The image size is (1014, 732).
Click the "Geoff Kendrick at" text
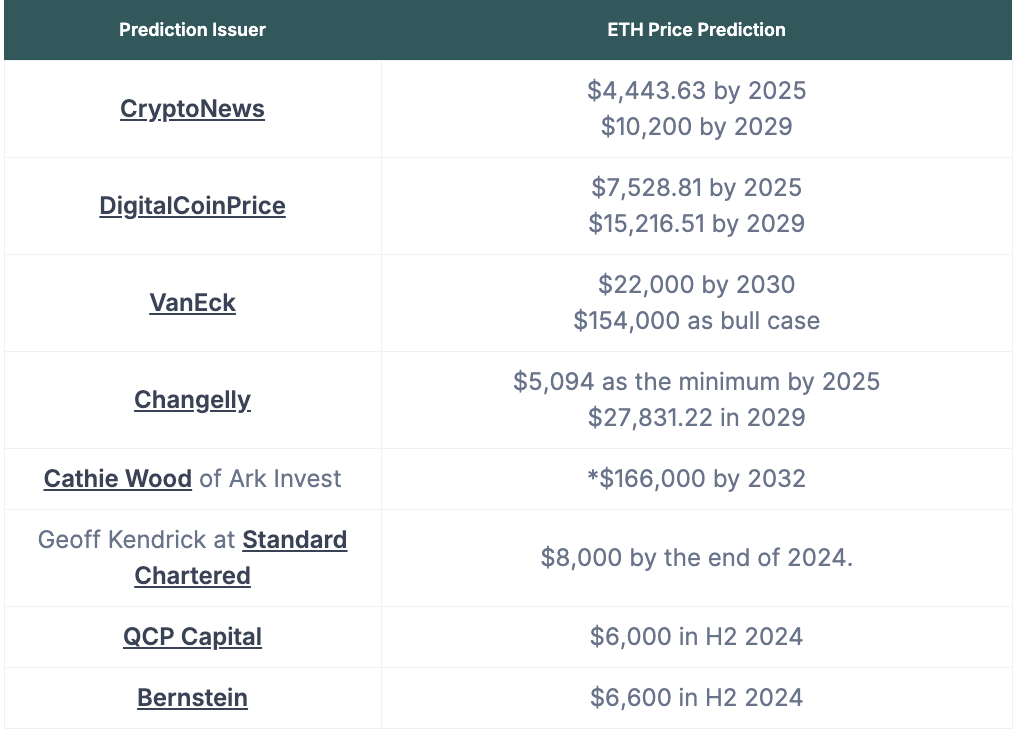click(137, 541)
